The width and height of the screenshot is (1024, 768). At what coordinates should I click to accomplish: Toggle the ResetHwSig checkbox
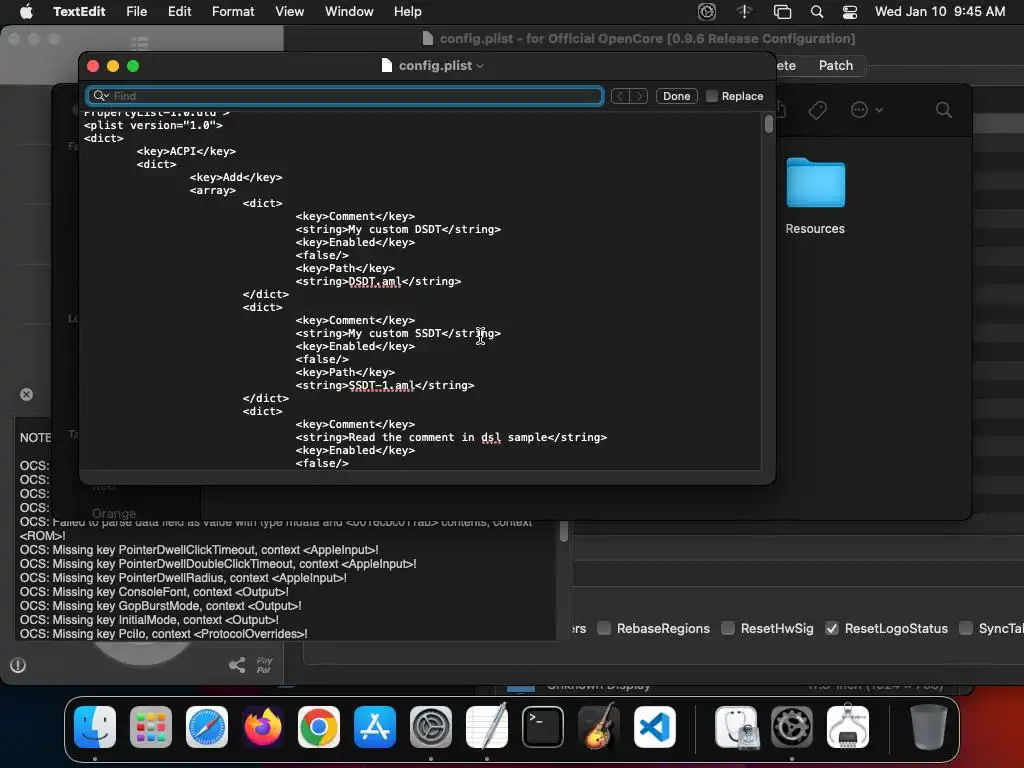[x=728, y=628]
